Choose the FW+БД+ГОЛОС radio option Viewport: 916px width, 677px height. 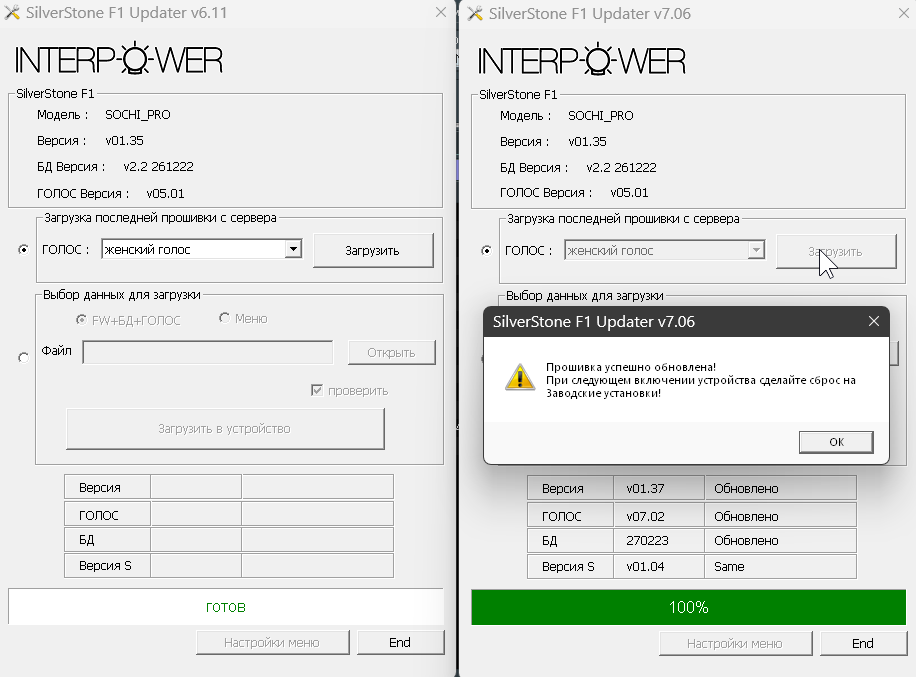pos(82,319)
